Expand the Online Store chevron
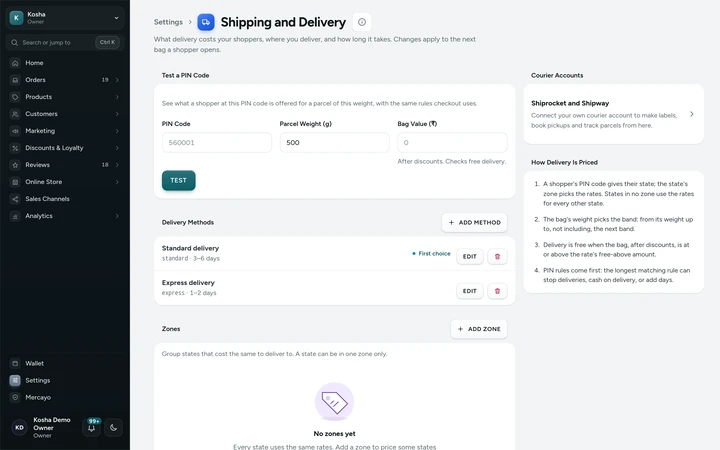 [x=117, y=182]
